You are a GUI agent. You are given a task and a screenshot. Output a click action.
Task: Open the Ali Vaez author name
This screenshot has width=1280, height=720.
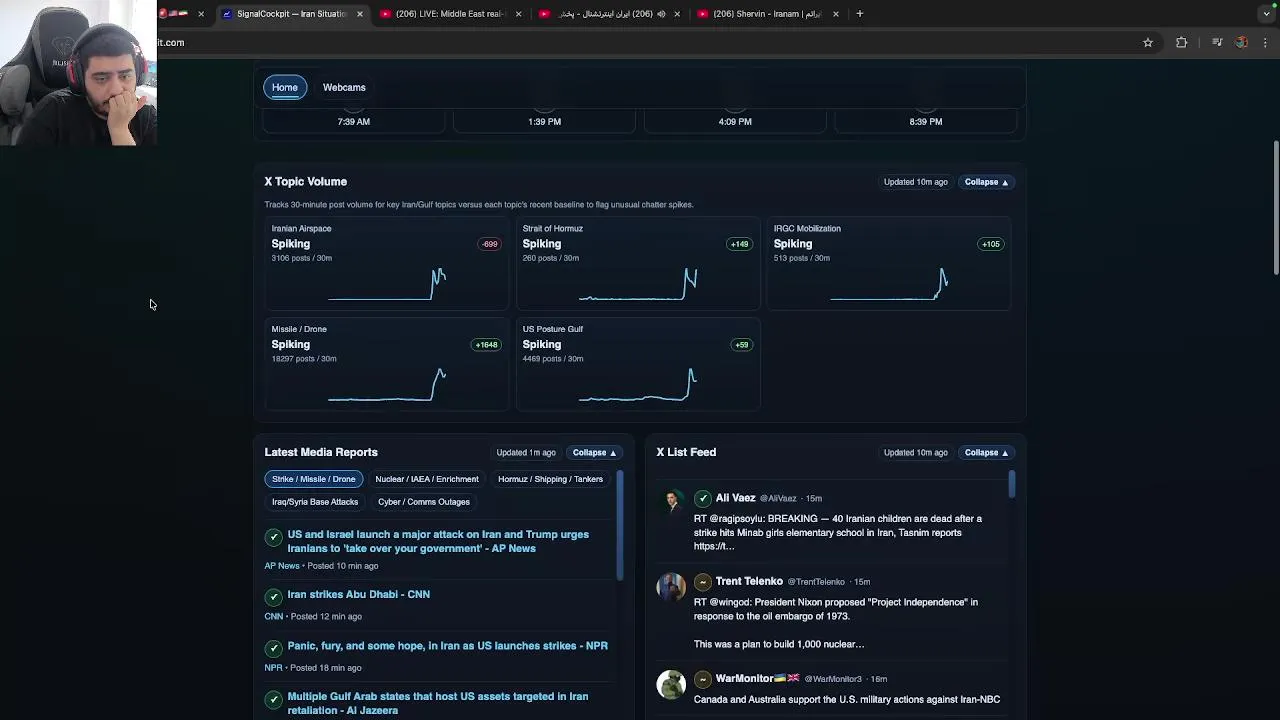[735, 498]
